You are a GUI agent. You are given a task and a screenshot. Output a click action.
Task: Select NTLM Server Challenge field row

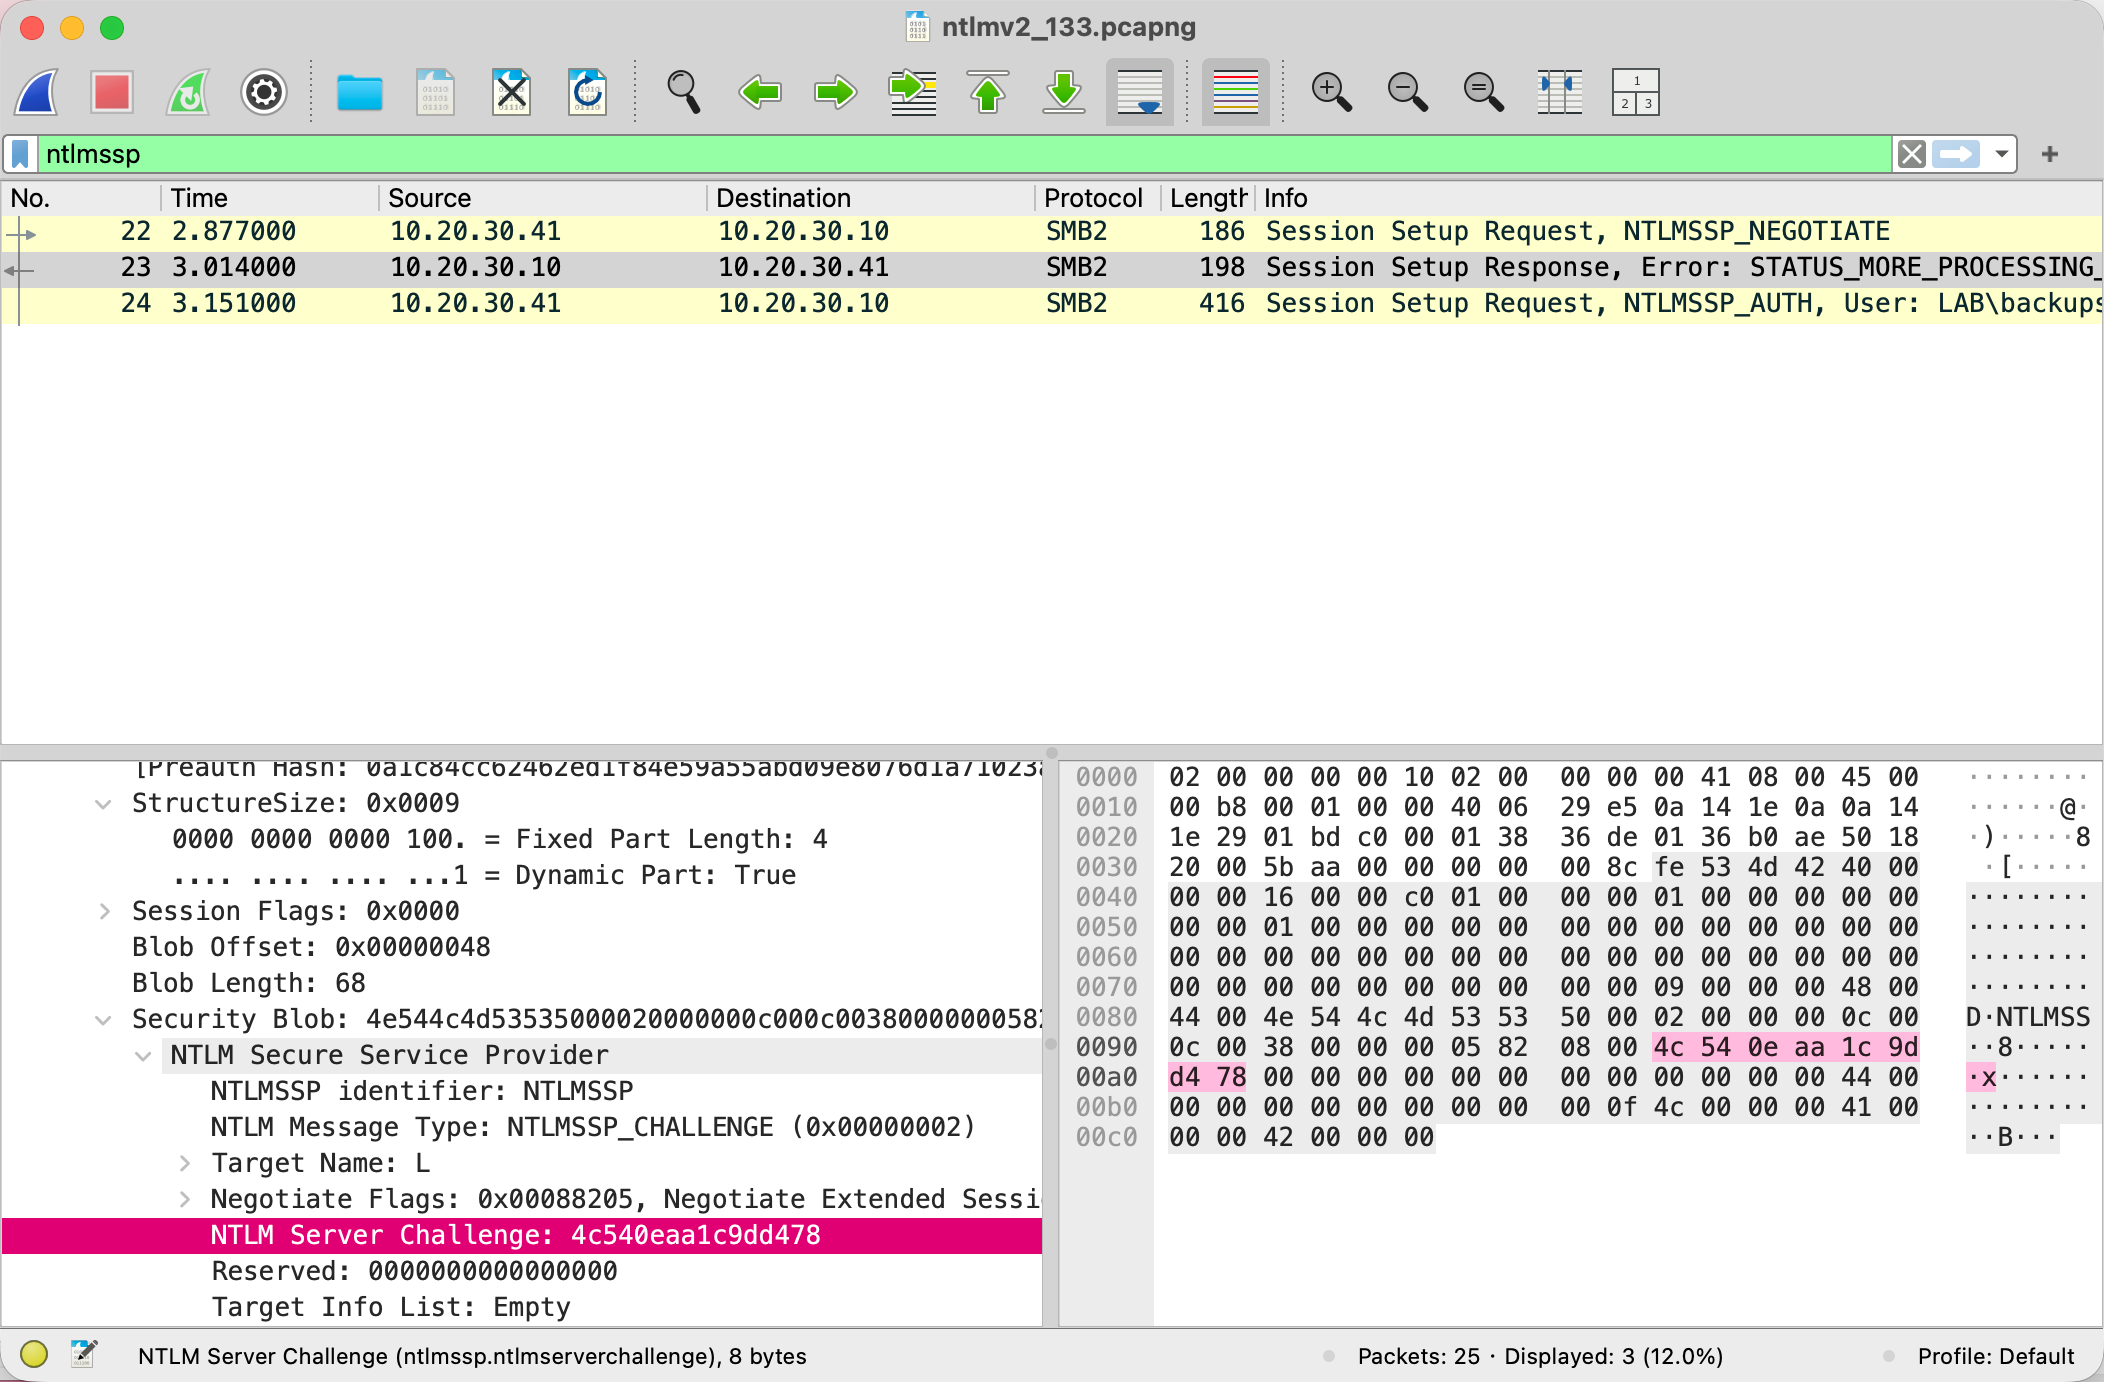pos(522,1235)
